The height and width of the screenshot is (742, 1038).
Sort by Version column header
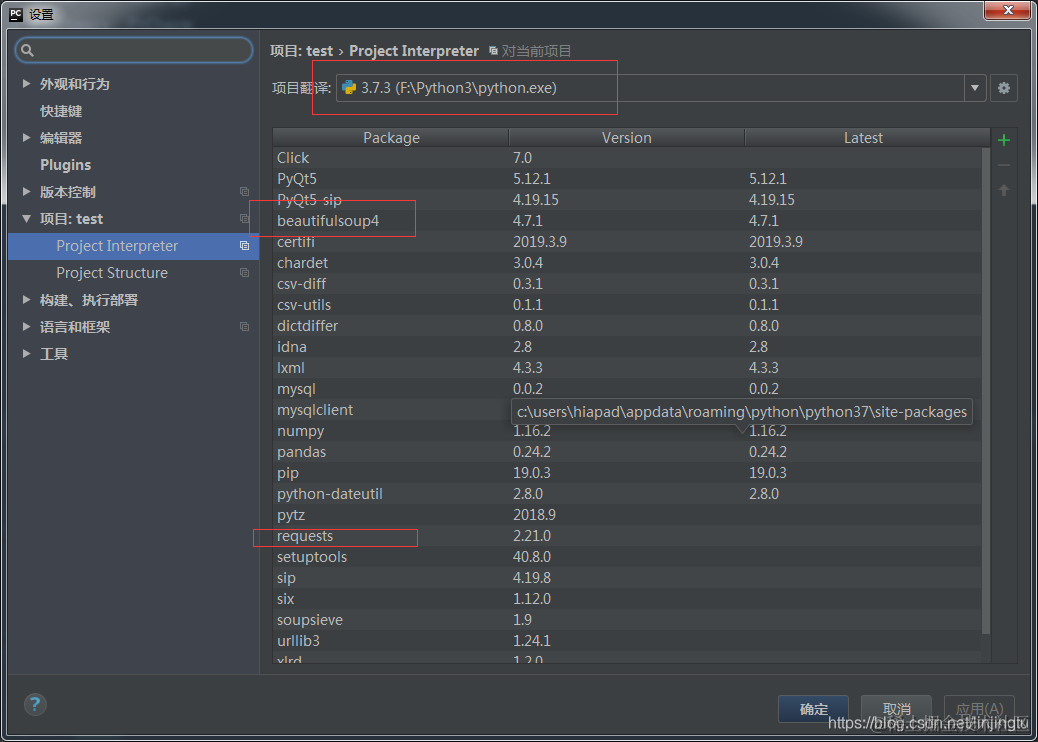pyautogui.click(x=627, y=138)
